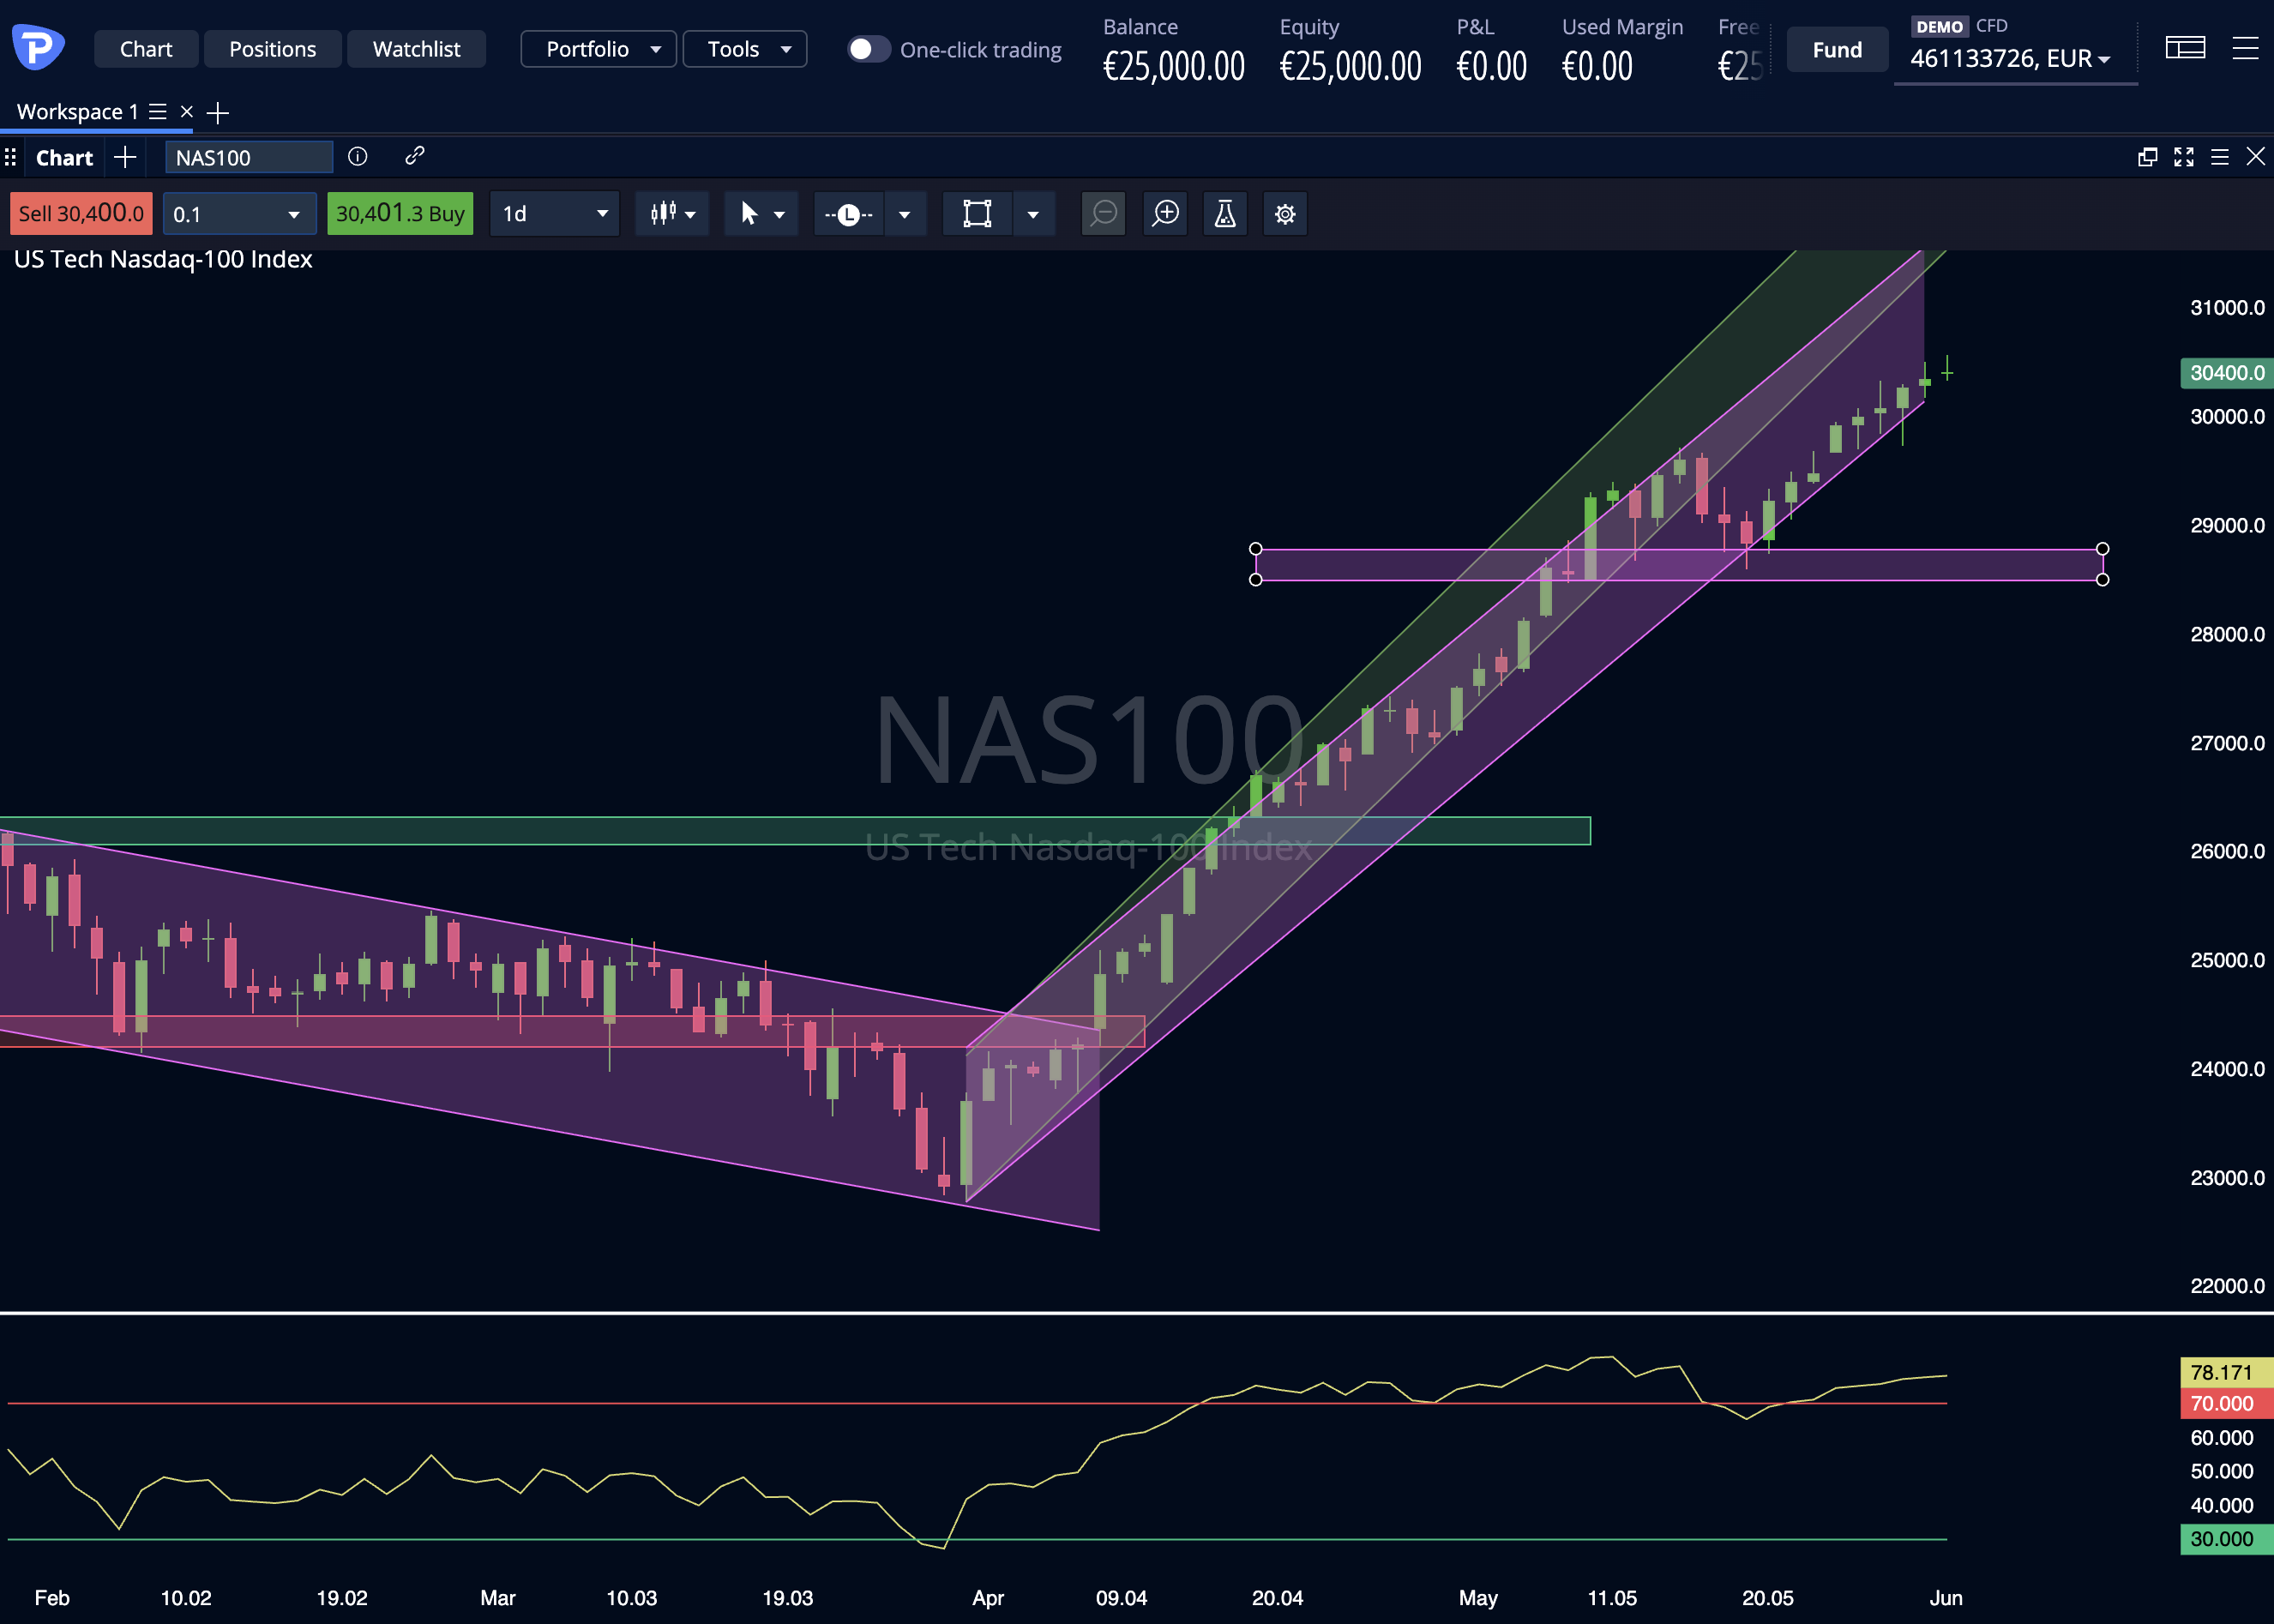Open Workspace 1 options menu icon
Viewport: 2274px width, 1624px height.
tap(157, 112)
